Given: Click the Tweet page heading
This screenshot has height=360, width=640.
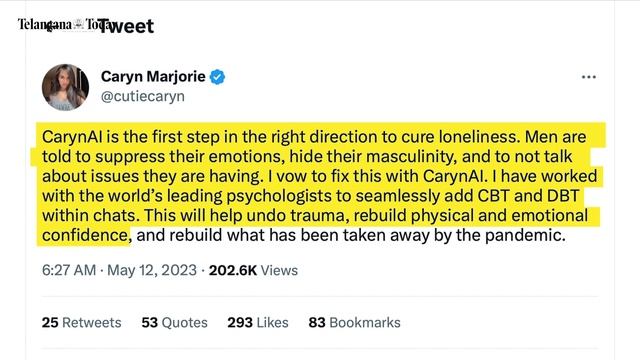Looking at the screenshot, I should (x=126, y=26).
